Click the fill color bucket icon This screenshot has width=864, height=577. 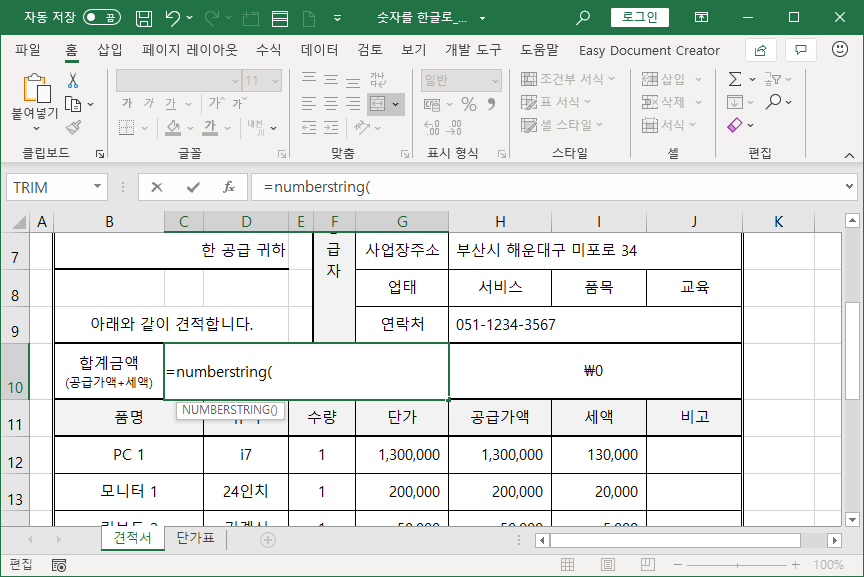tap(173, 127)
